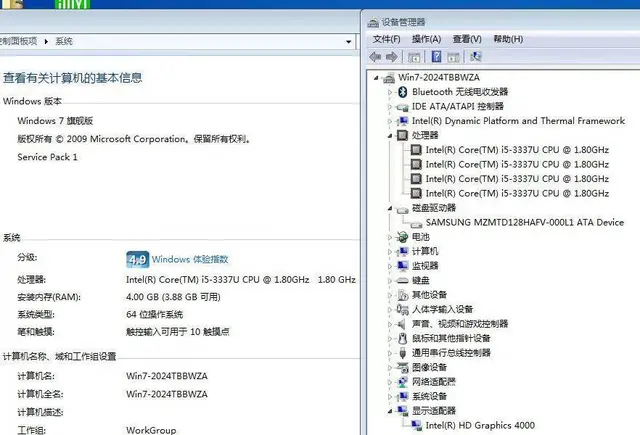Click the Windows 7 旗舰版 text
This screenshot has width=640, height=435.
pos(55,121)
